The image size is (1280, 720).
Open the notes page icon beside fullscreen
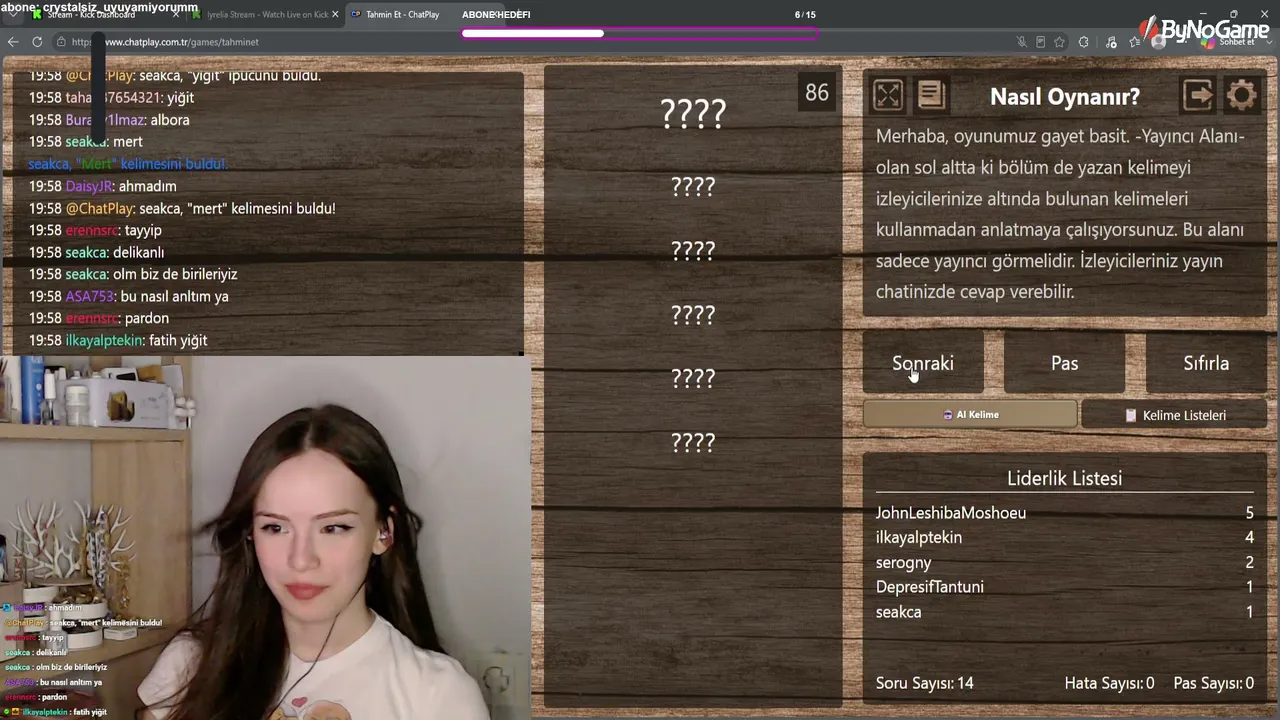931,95
